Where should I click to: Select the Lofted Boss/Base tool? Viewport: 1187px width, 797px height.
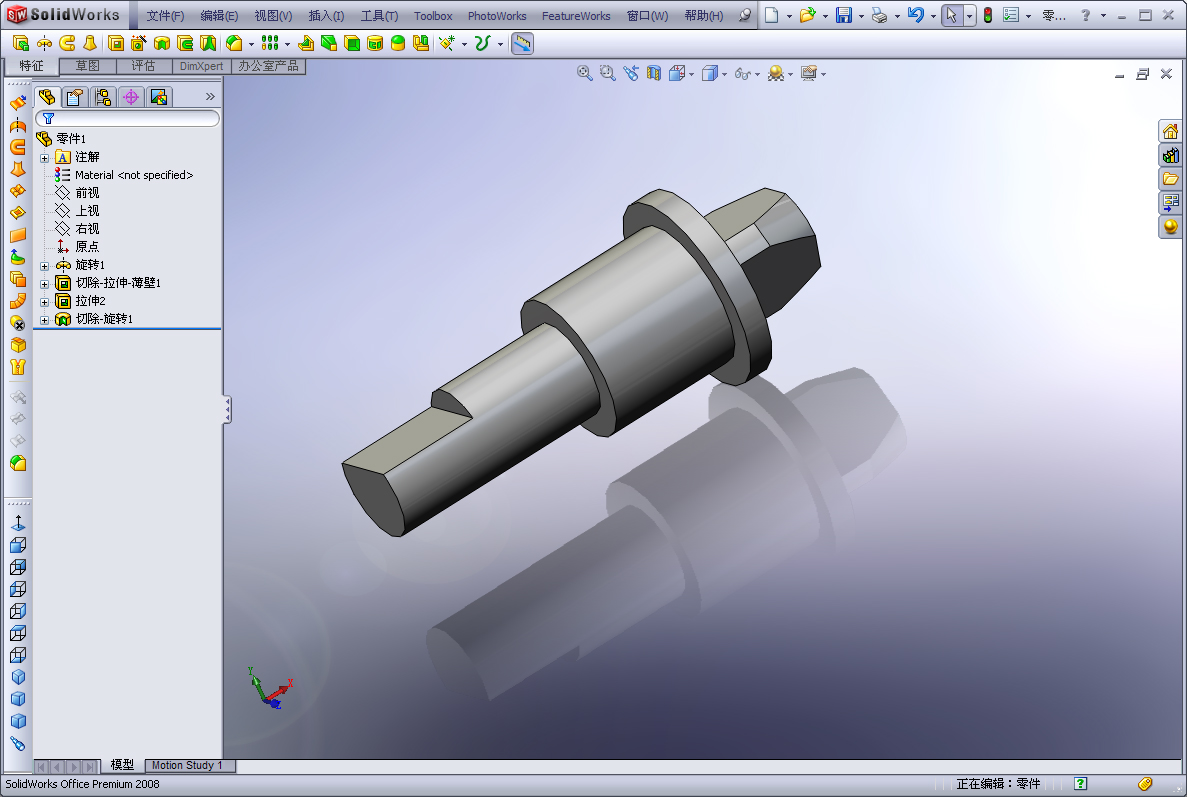(90, 43)
